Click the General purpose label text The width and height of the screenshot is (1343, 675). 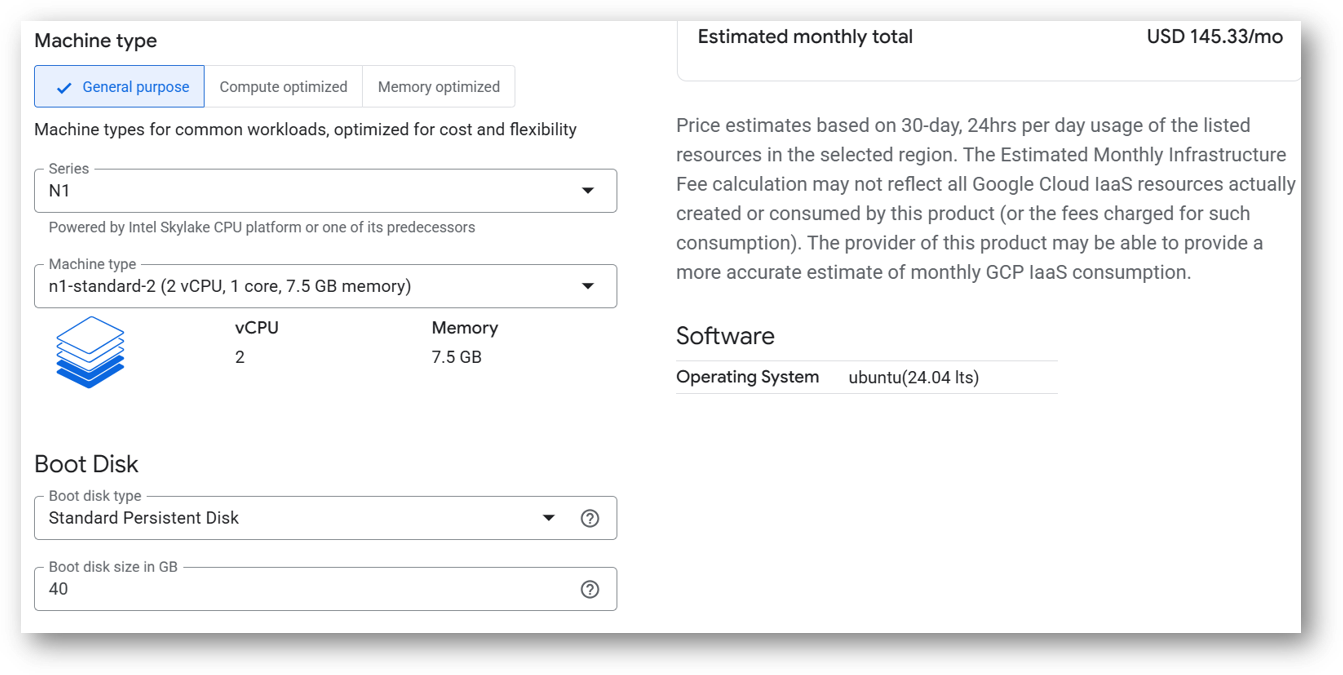136,87
